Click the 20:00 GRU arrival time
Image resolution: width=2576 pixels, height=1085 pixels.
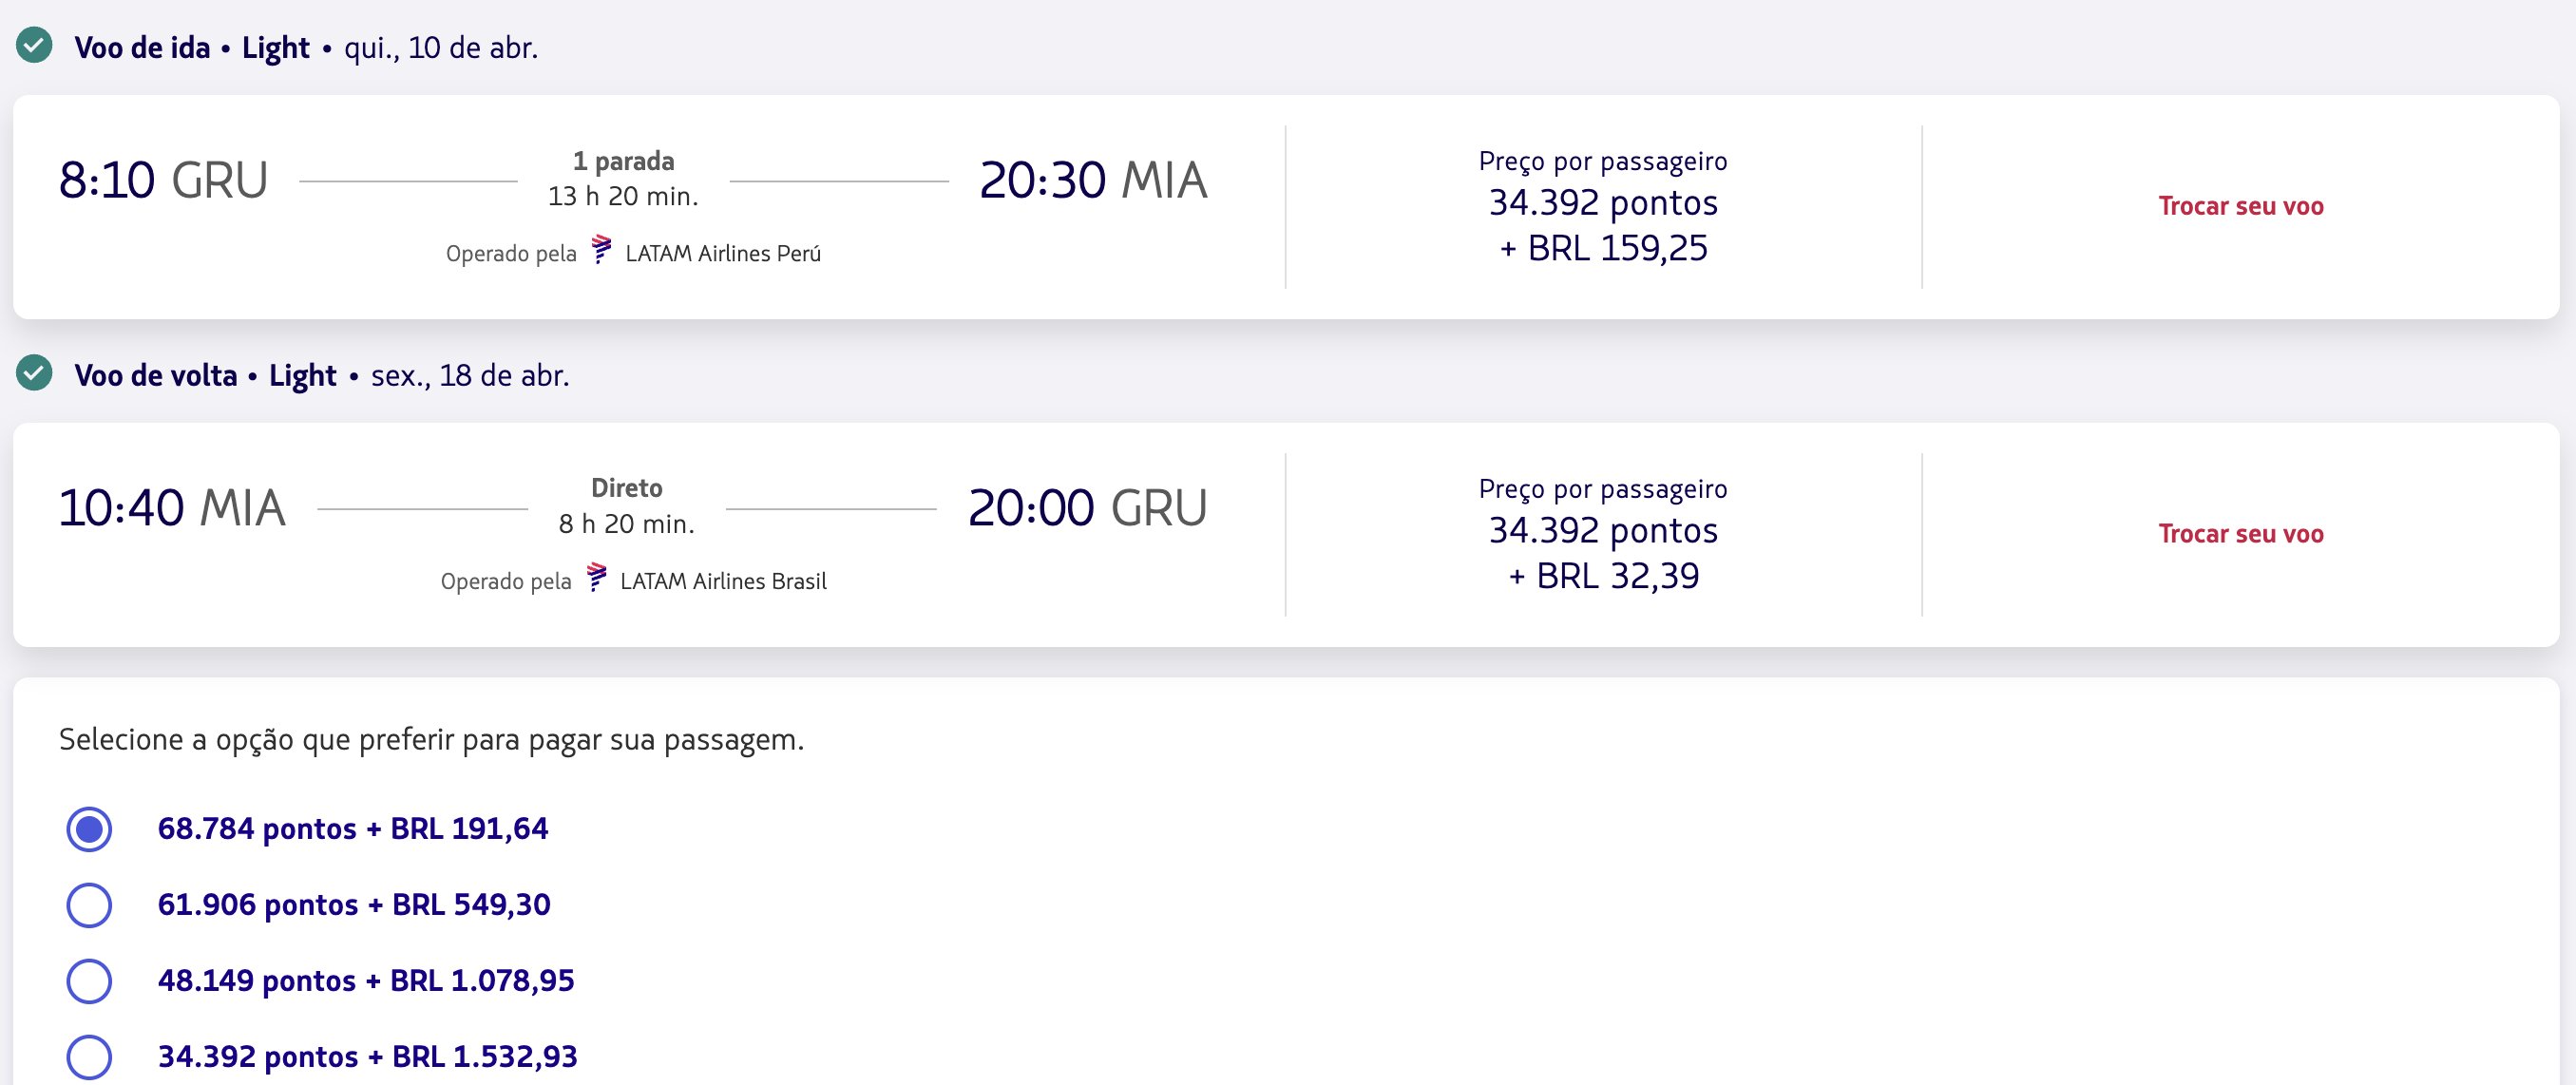coord(1088,508)
